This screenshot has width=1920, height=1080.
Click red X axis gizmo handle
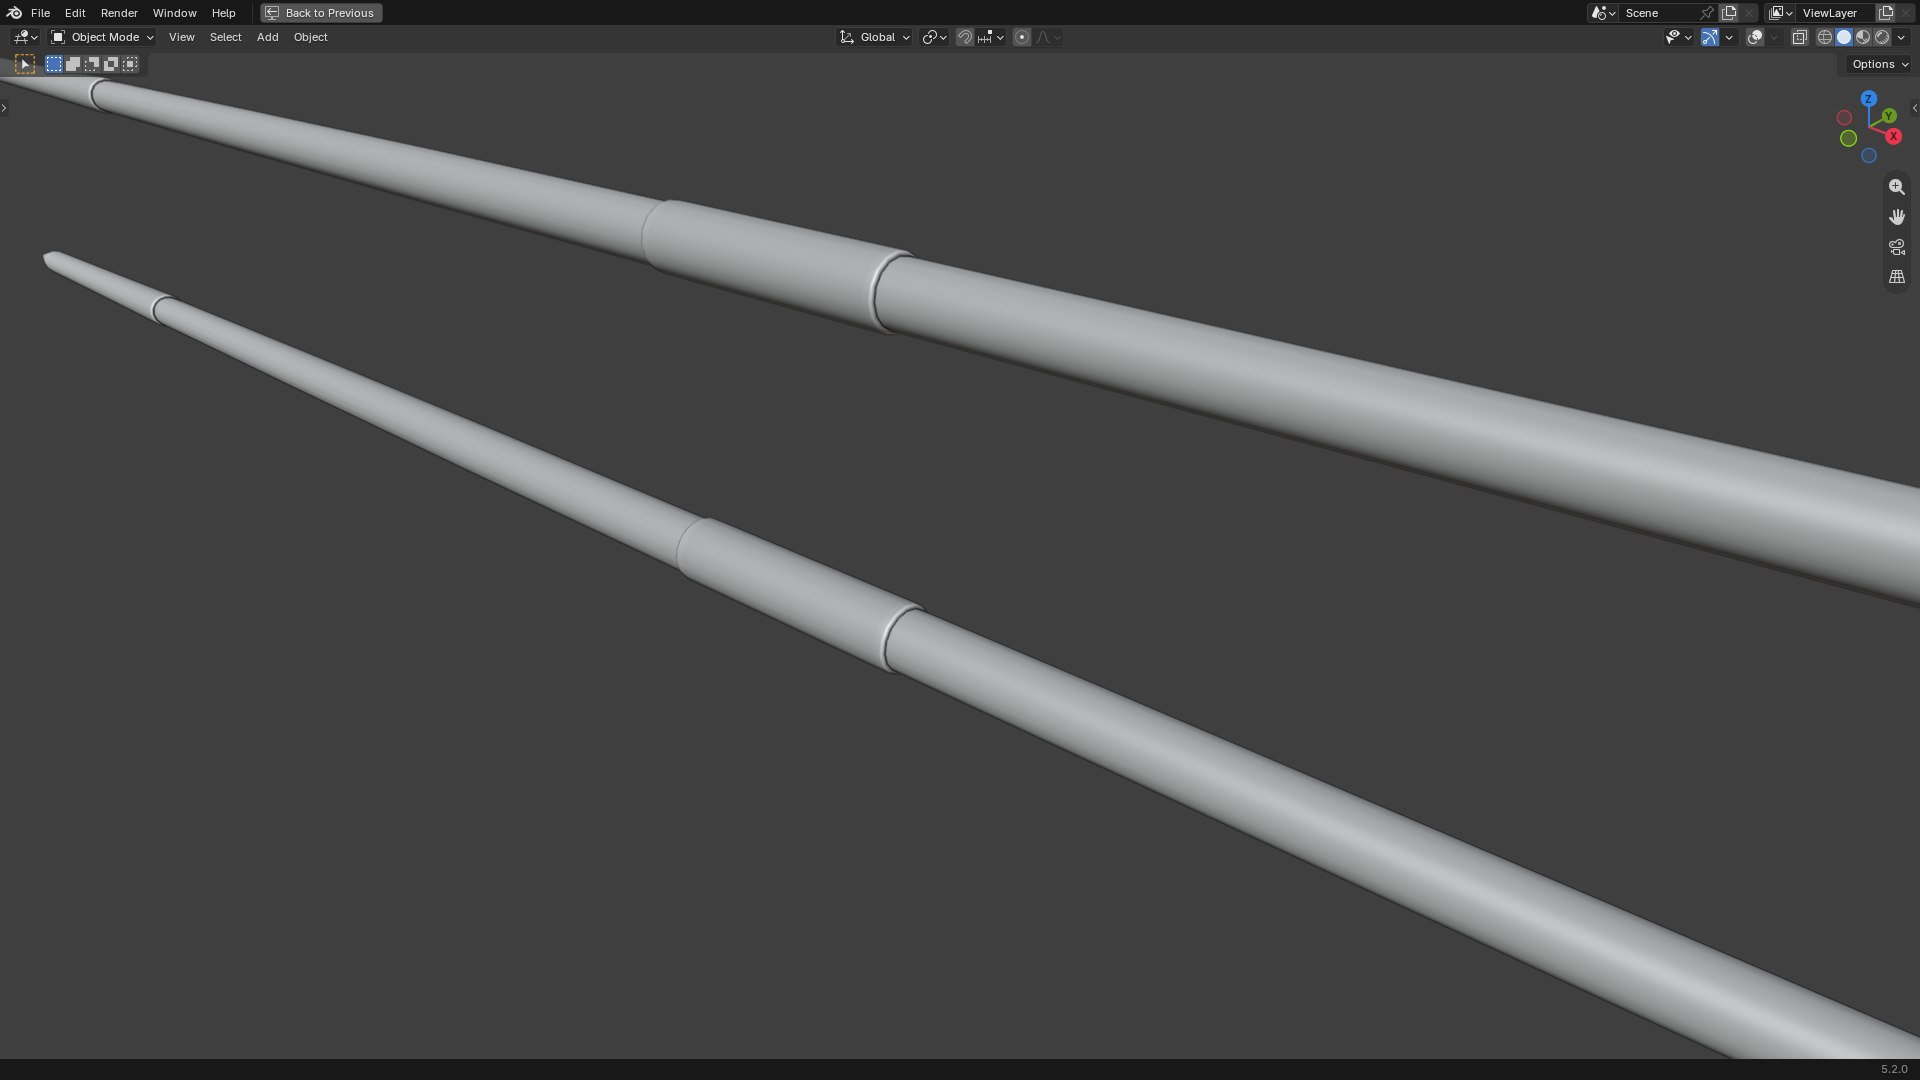pyautogui.click(x=1893, y=136)
